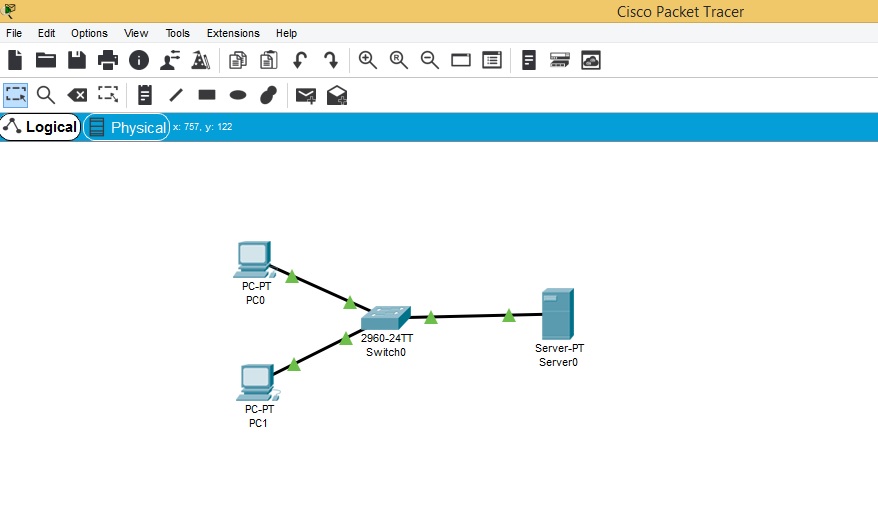Select the Draw Ellipse tool
Image resolution: width=878 pixels, height=524 pixels.
[x=238, y=95]
